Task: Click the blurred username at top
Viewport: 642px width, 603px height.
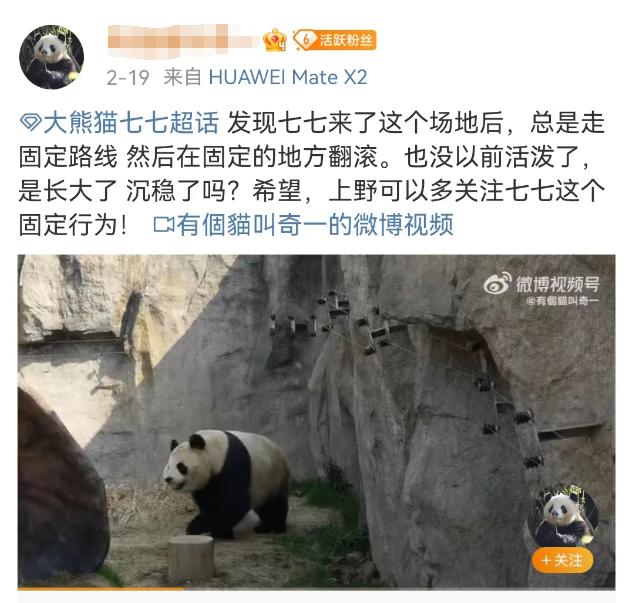Action: pyautogui.click(x=182, y=41)
